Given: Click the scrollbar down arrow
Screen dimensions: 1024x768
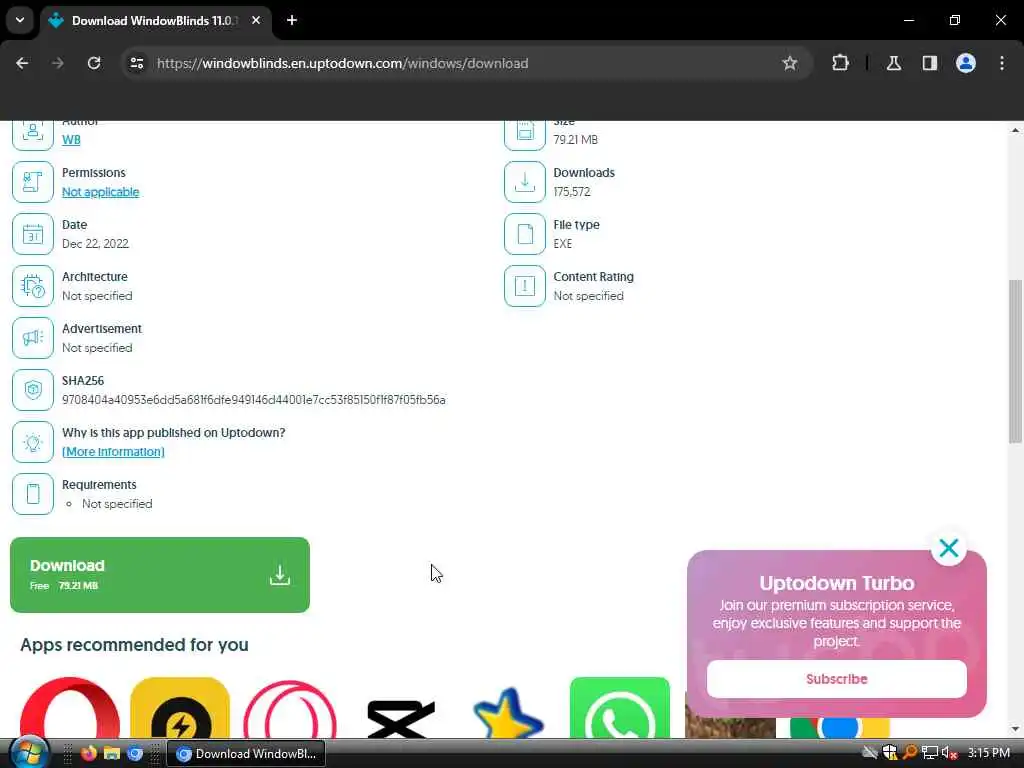Looking at the screenshot, I should tap(1015, 729).
